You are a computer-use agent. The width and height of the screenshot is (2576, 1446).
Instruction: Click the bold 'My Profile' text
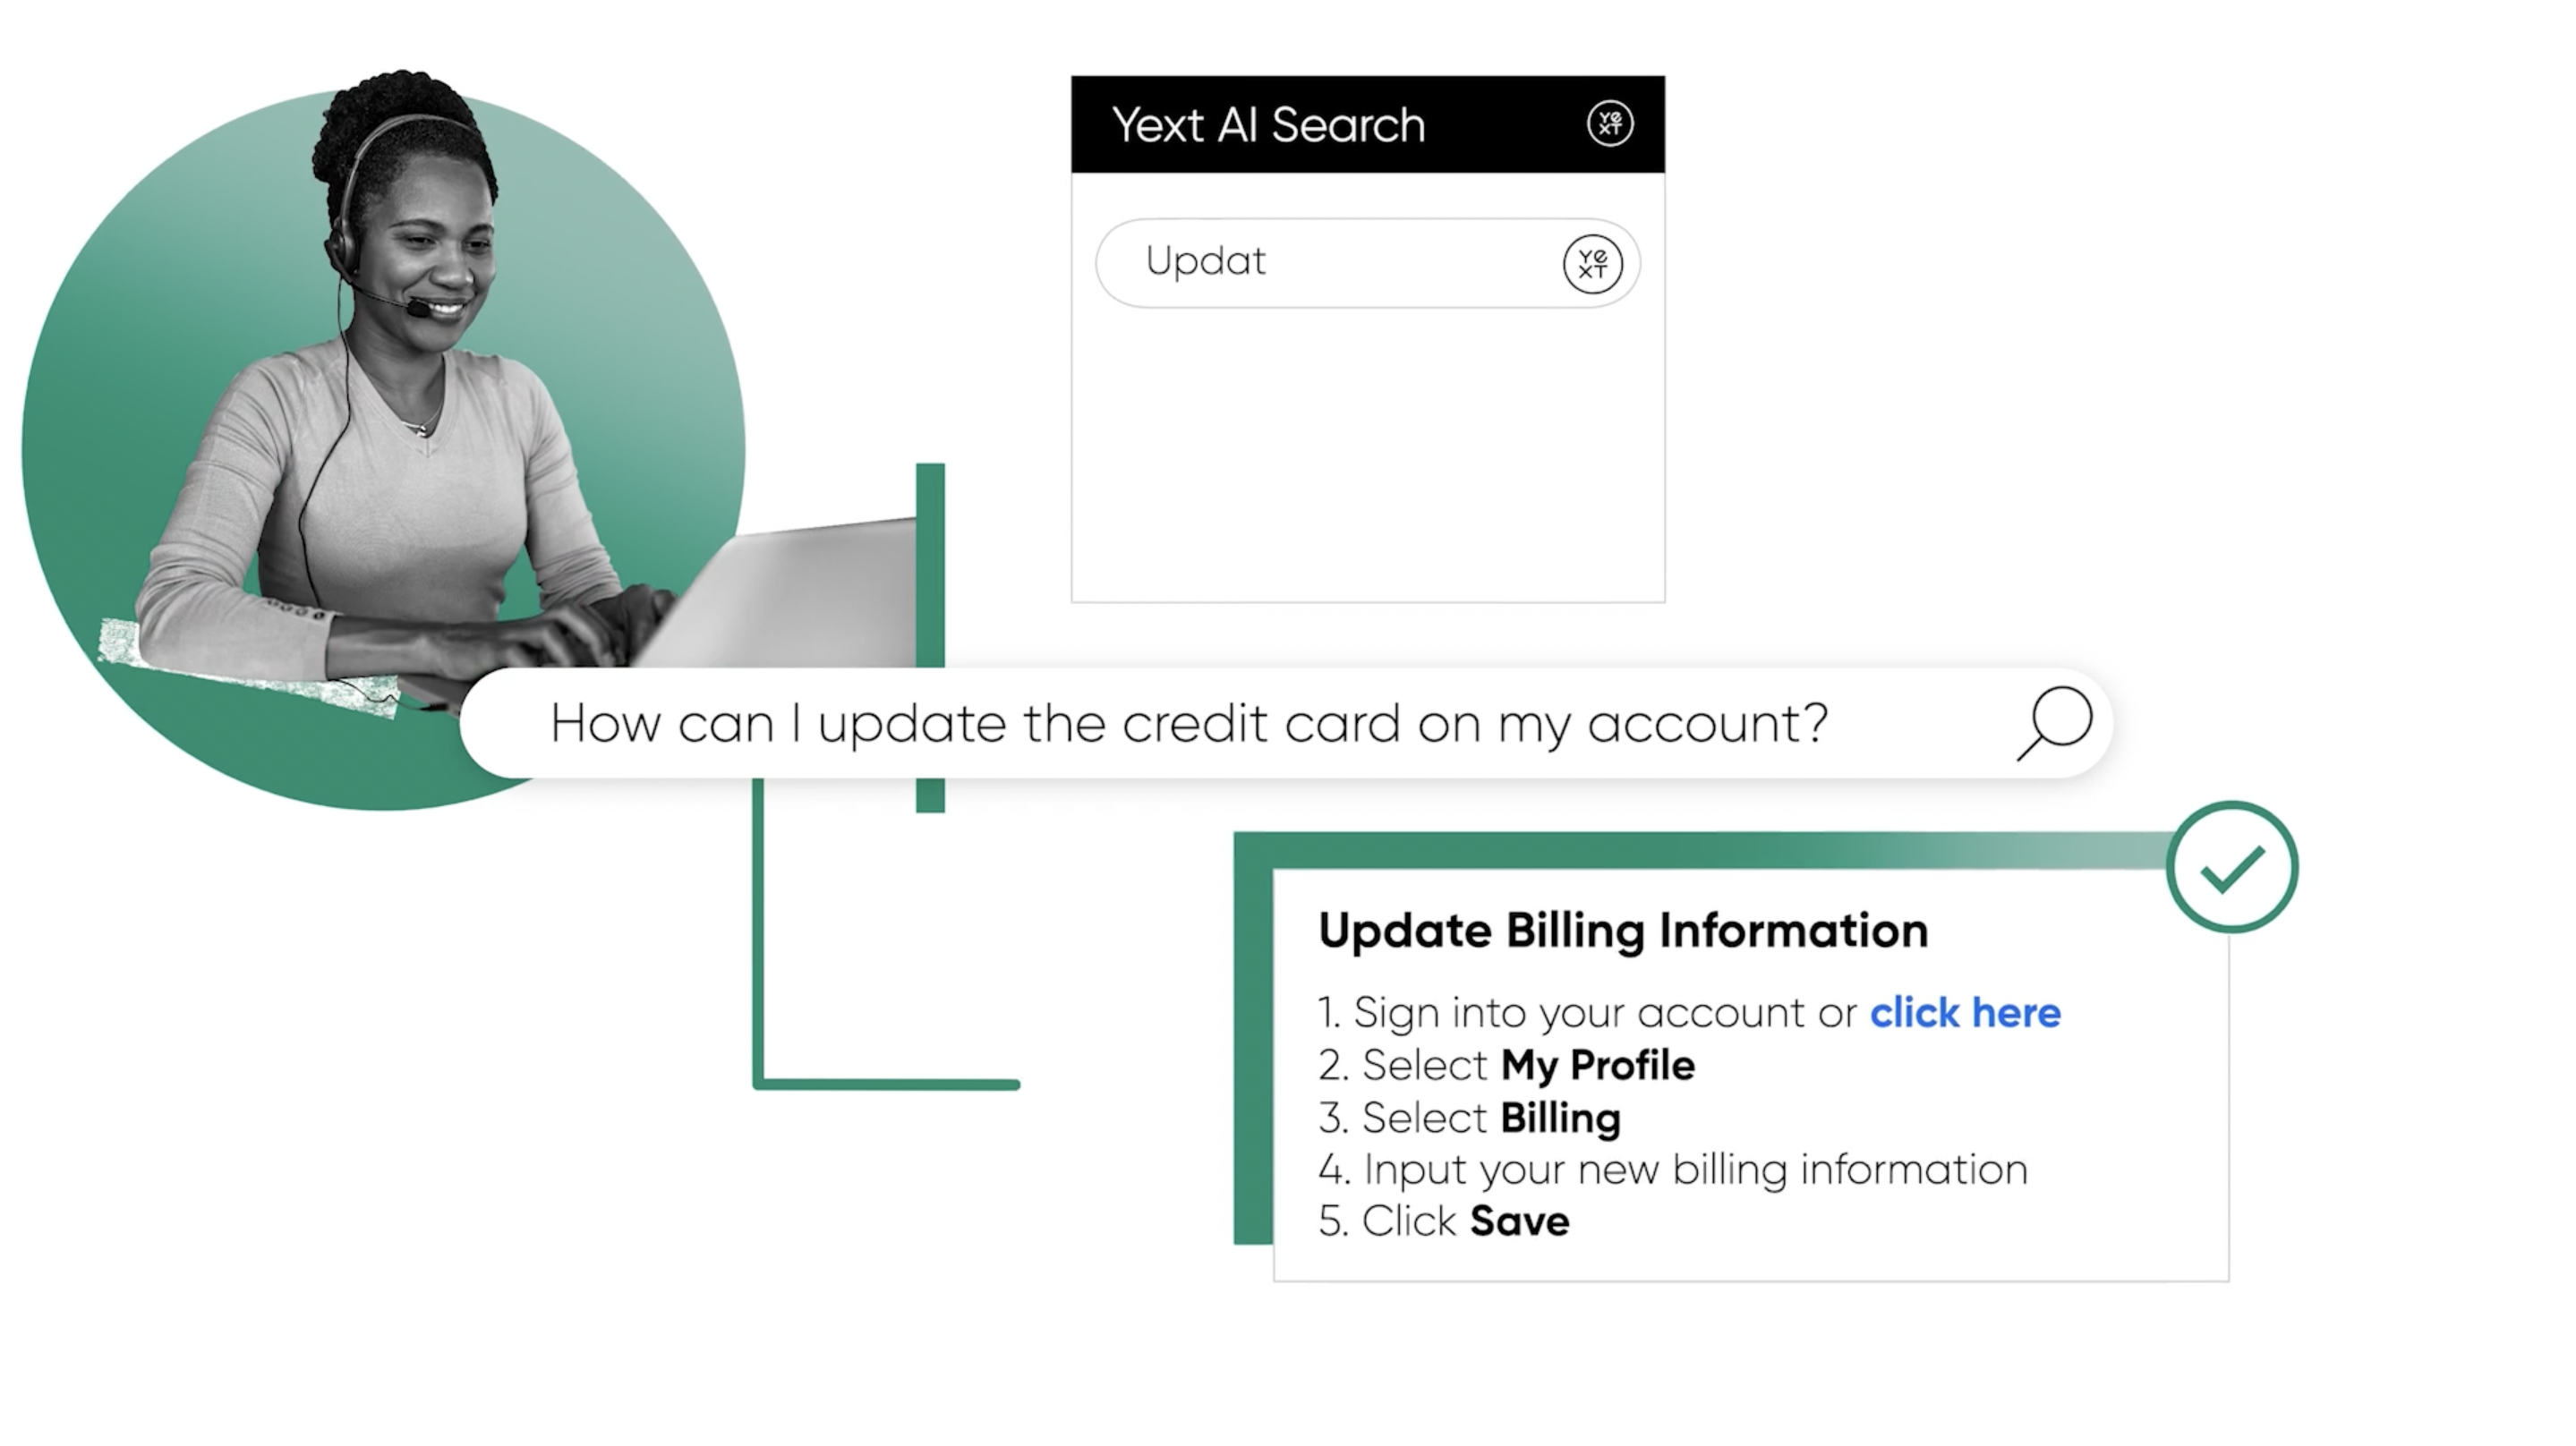pyautogui.click(x=1598, y=1066)
